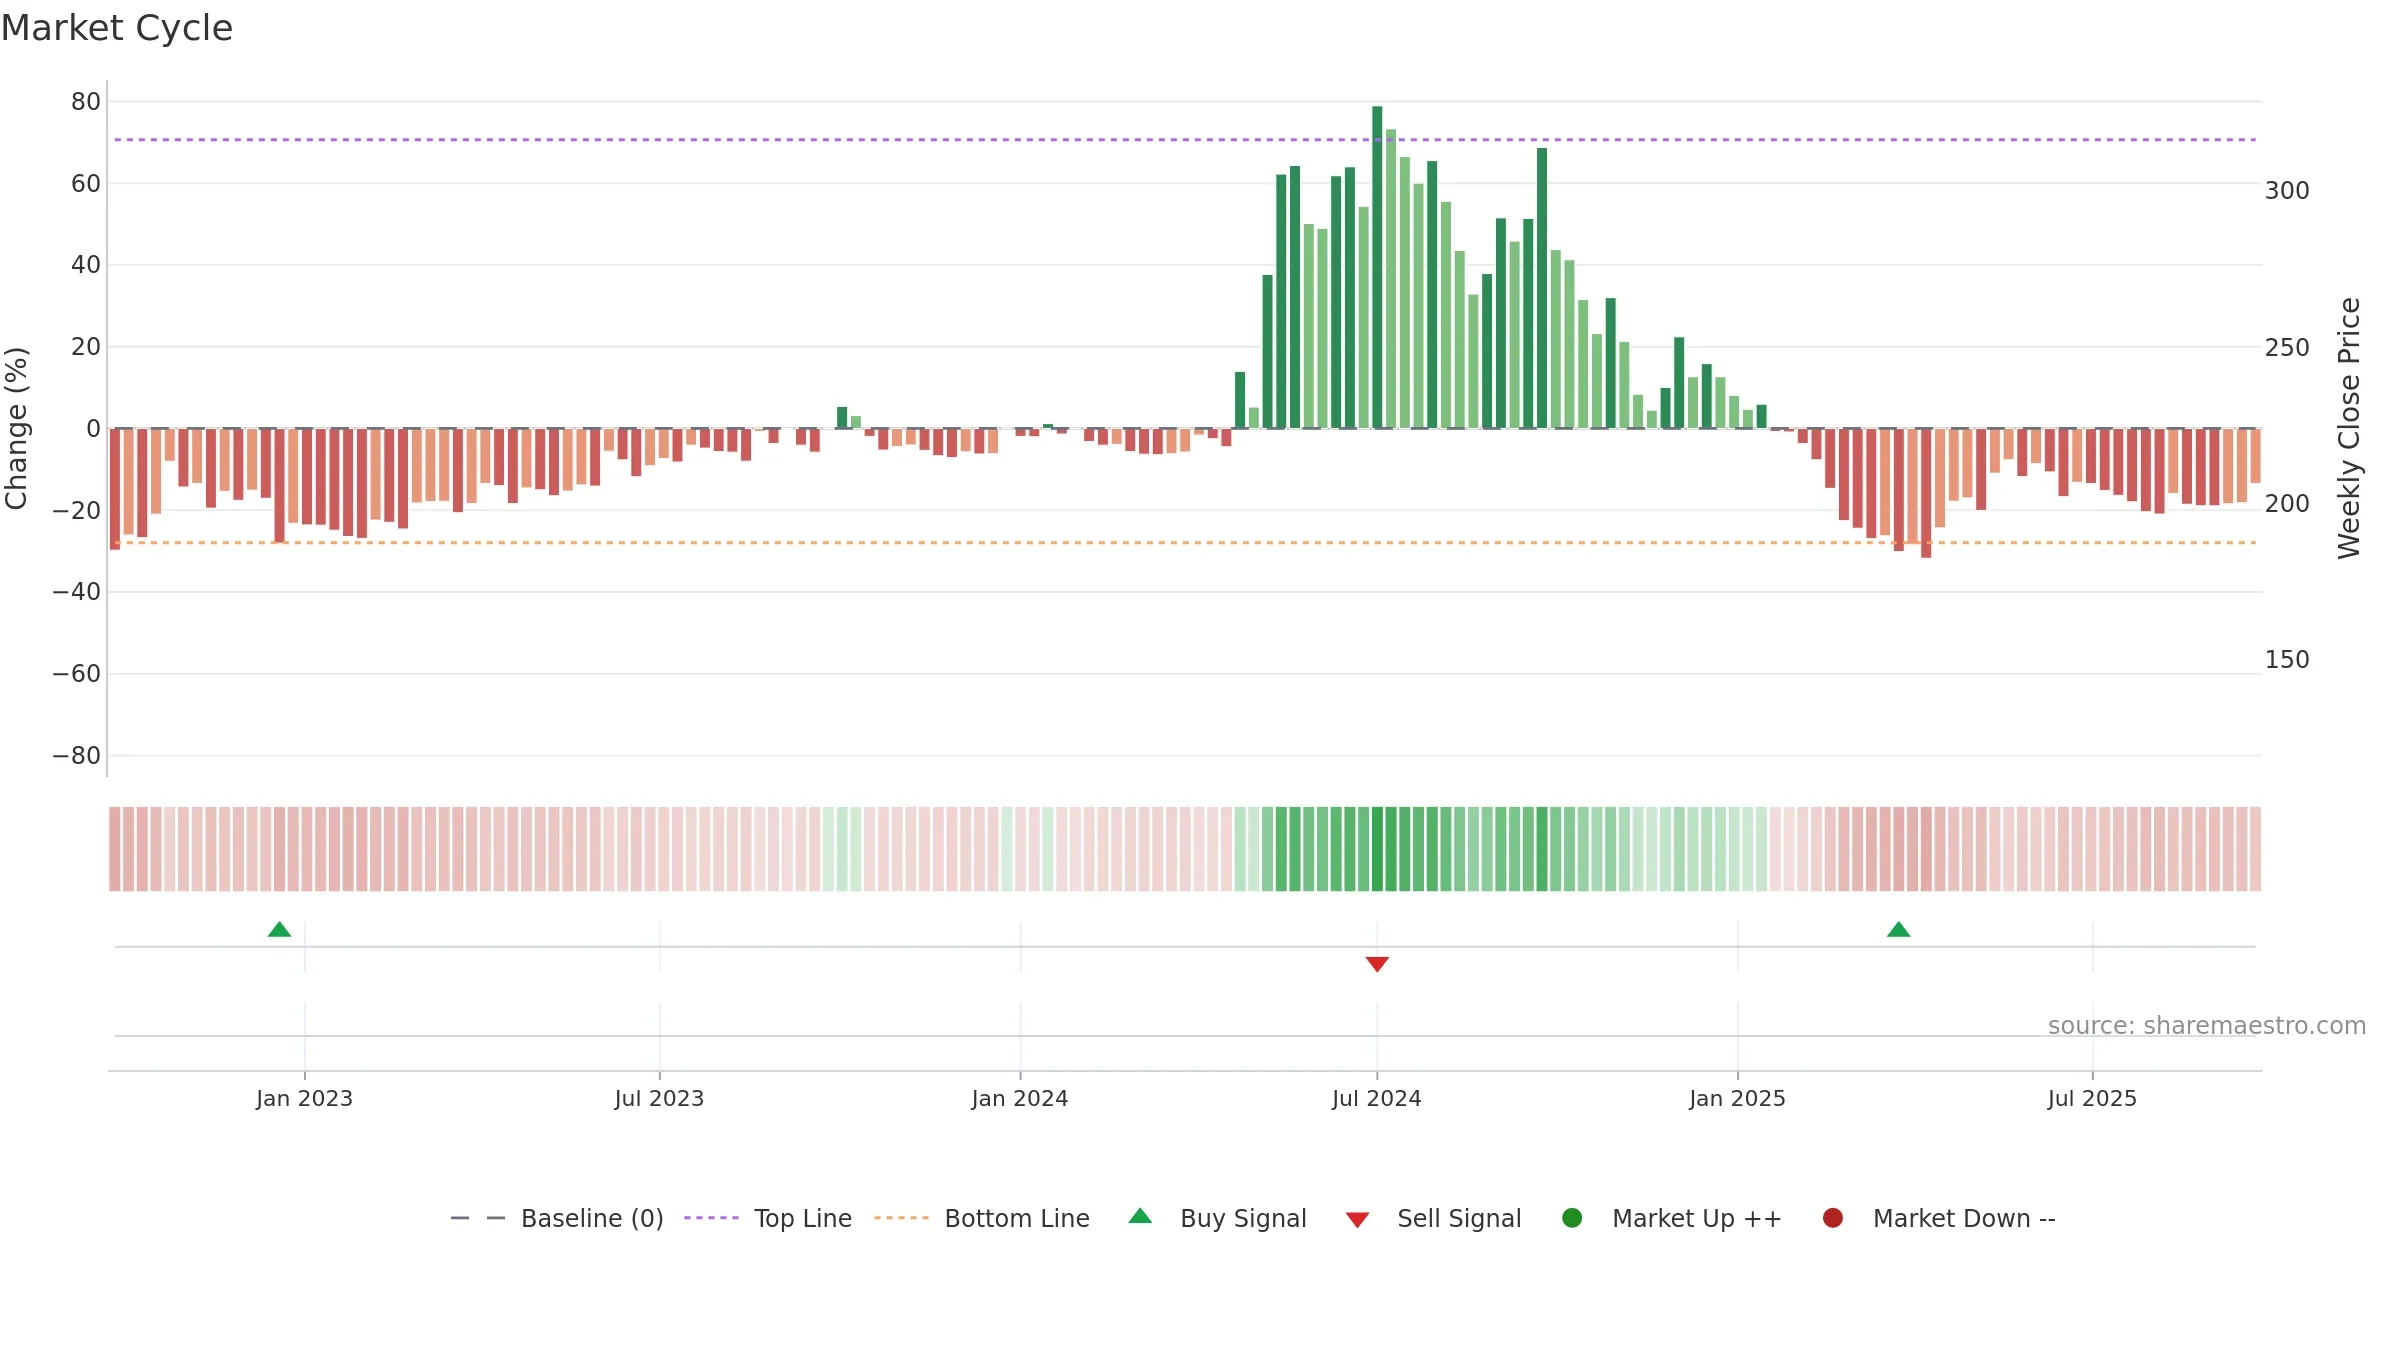Image resolution: width=2400 pixels, height=1350 pixels.
Task: Click the source: sharemaestro.com text
Action: 2207,1026
